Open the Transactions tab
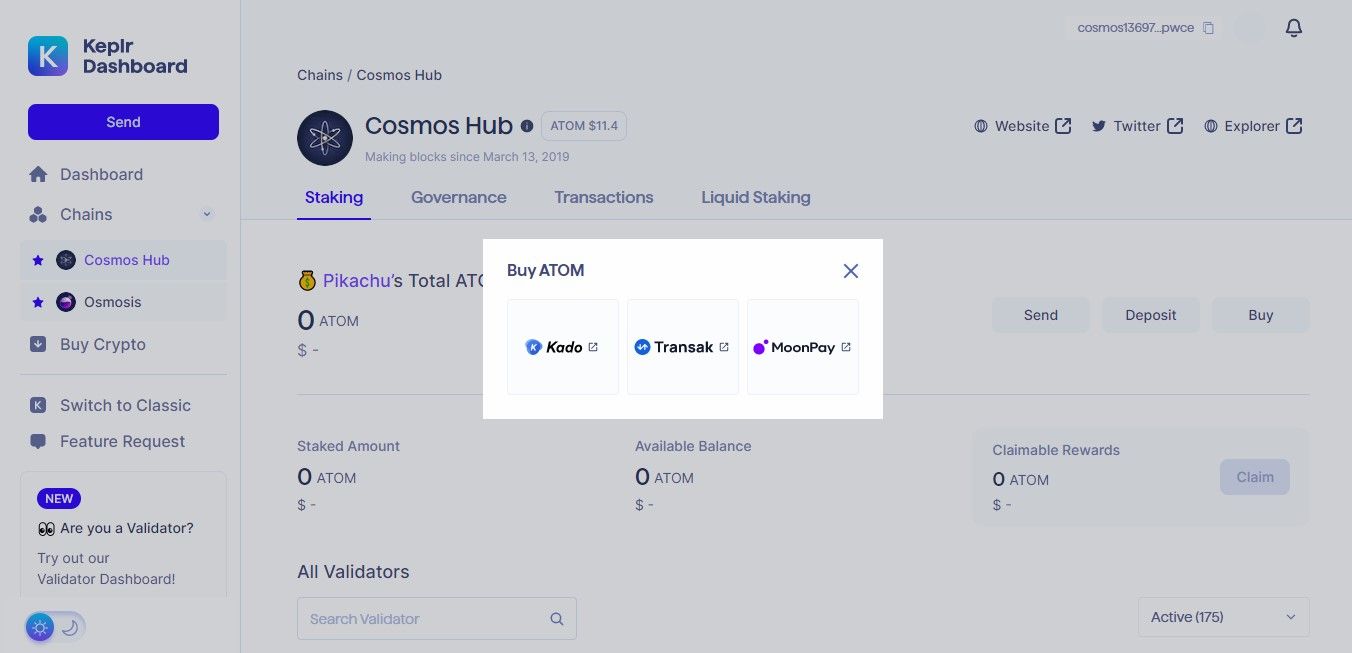Viewport: 1352px width, 653px height. [x=604, y=198]
